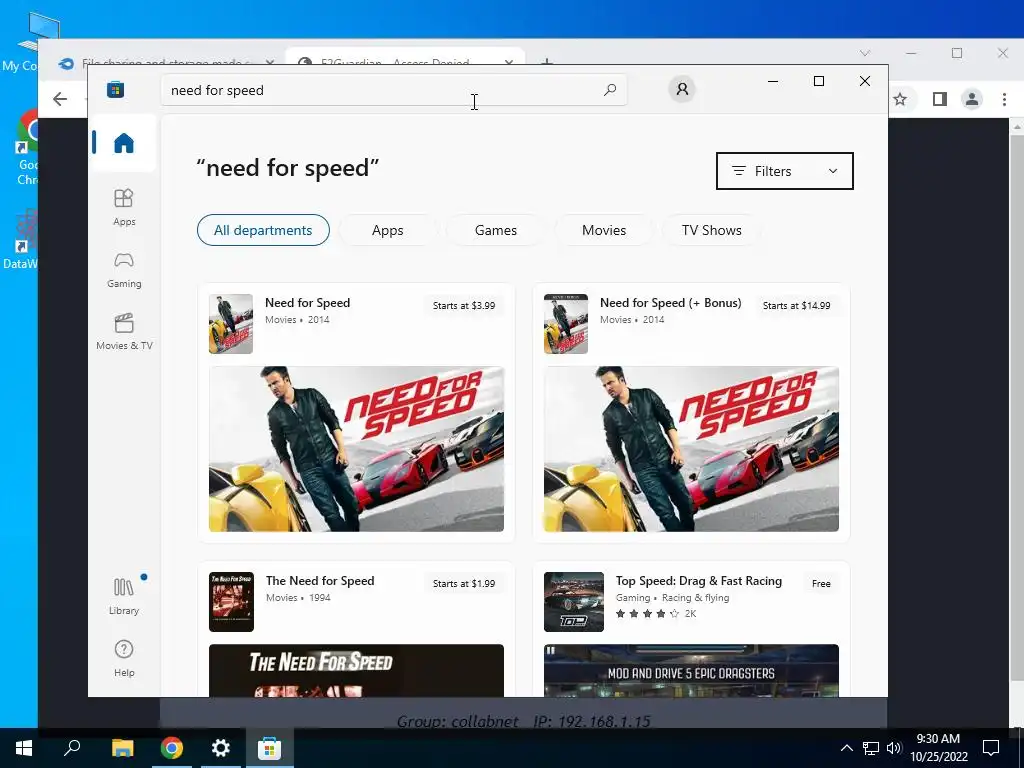Open the Windows Start menu
The image size is (1024, 768).
[x=24, y=748]
